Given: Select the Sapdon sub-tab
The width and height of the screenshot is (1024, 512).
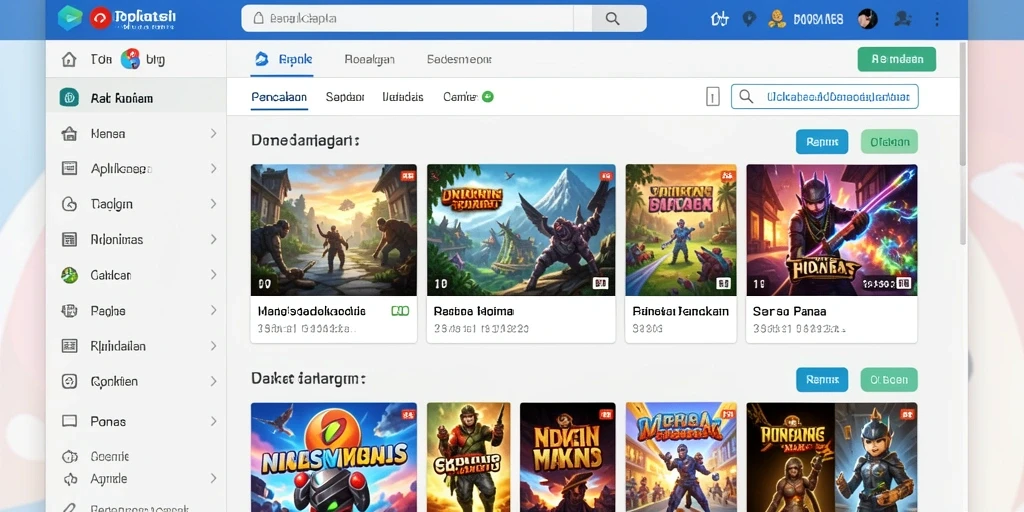Looking at the screenshot, I should click(x=345, y=97).
